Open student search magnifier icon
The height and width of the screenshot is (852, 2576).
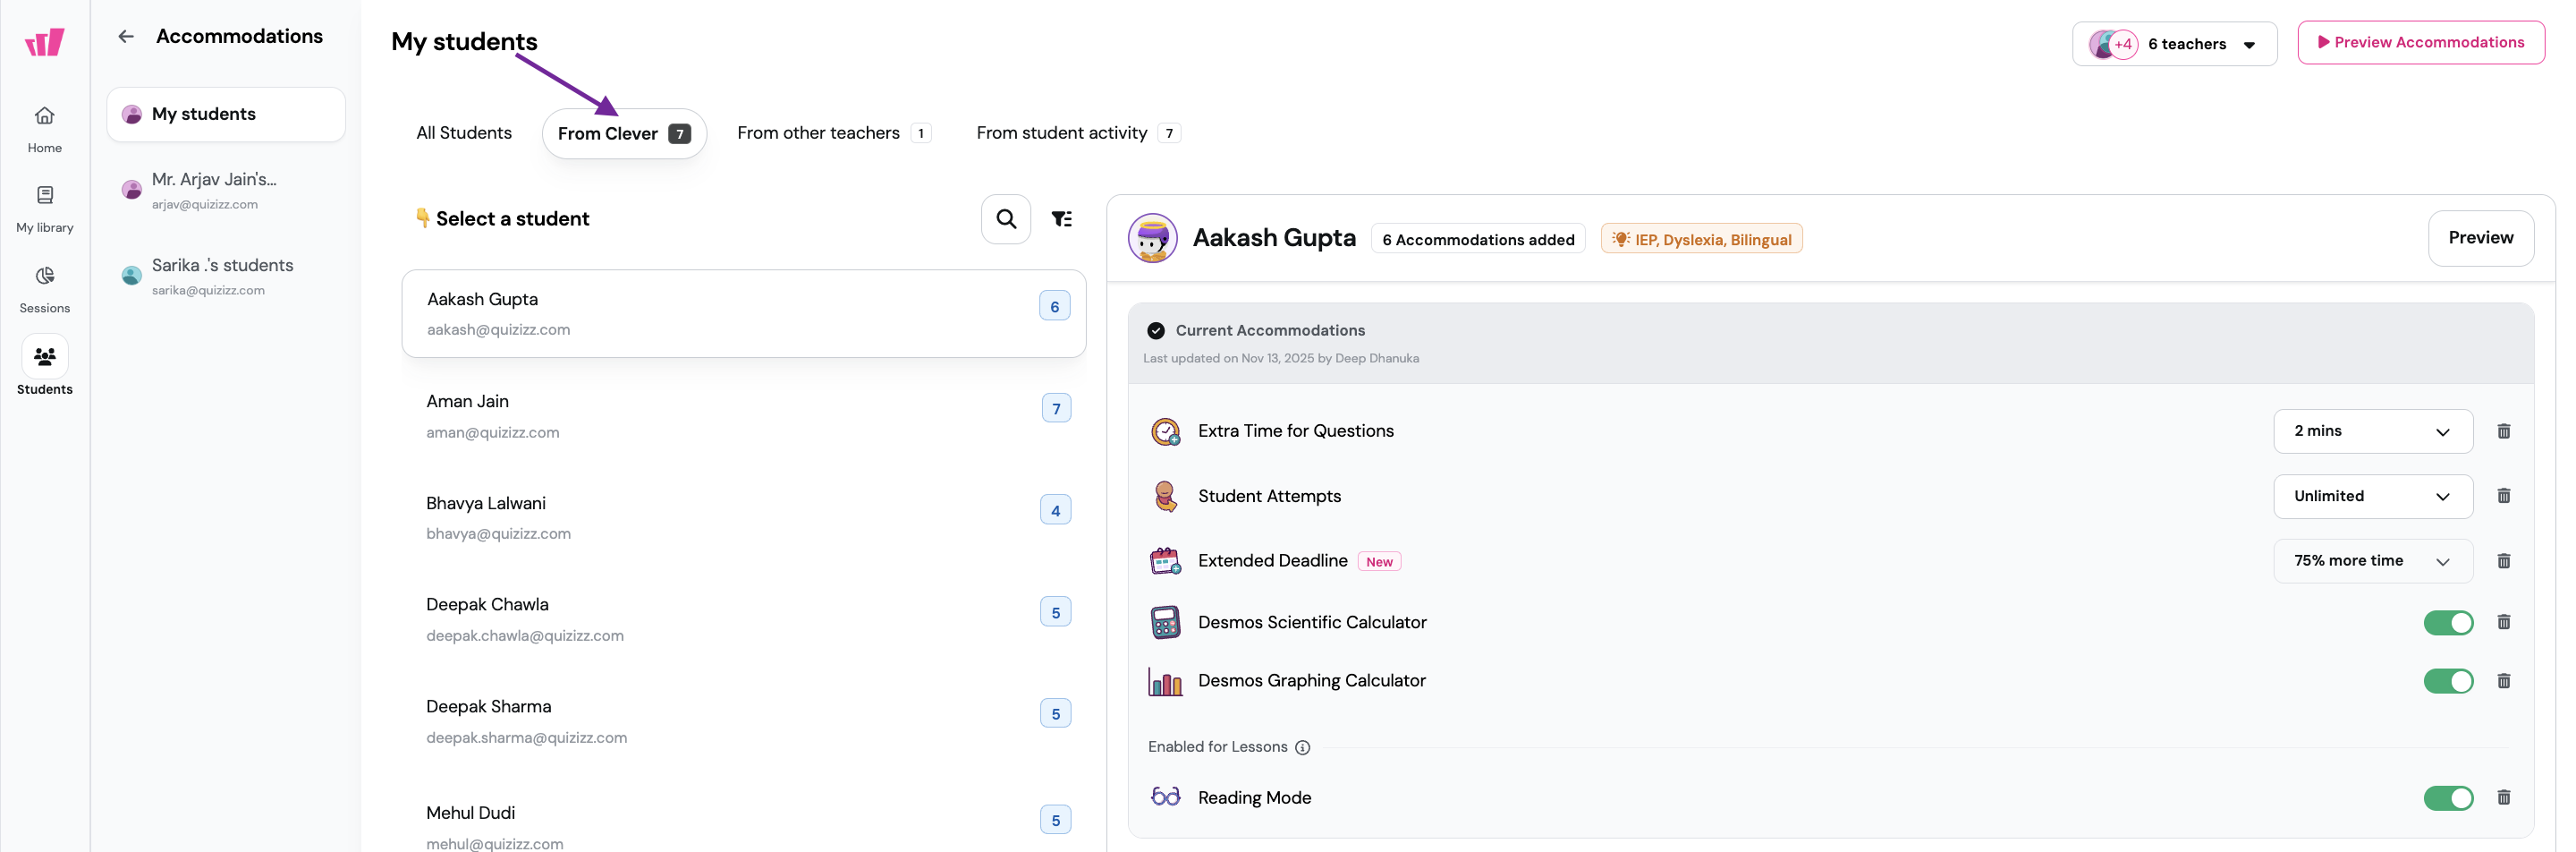point(1006,219)
